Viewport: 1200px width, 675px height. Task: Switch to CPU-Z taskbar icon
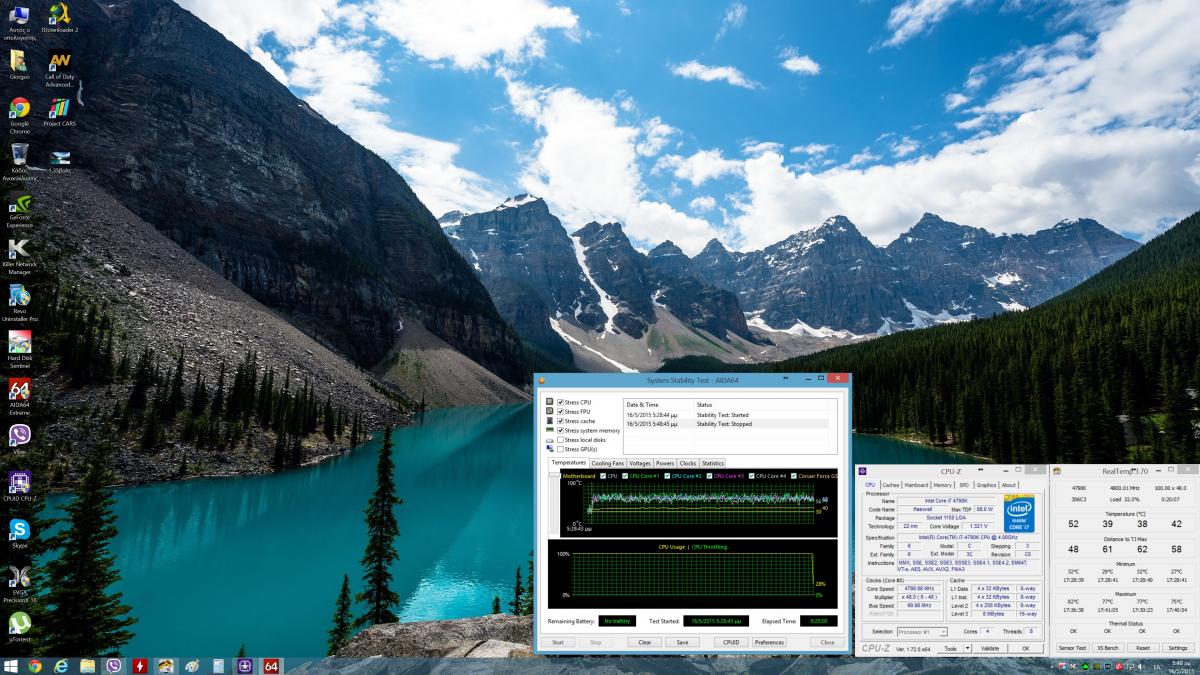point(245,665)
